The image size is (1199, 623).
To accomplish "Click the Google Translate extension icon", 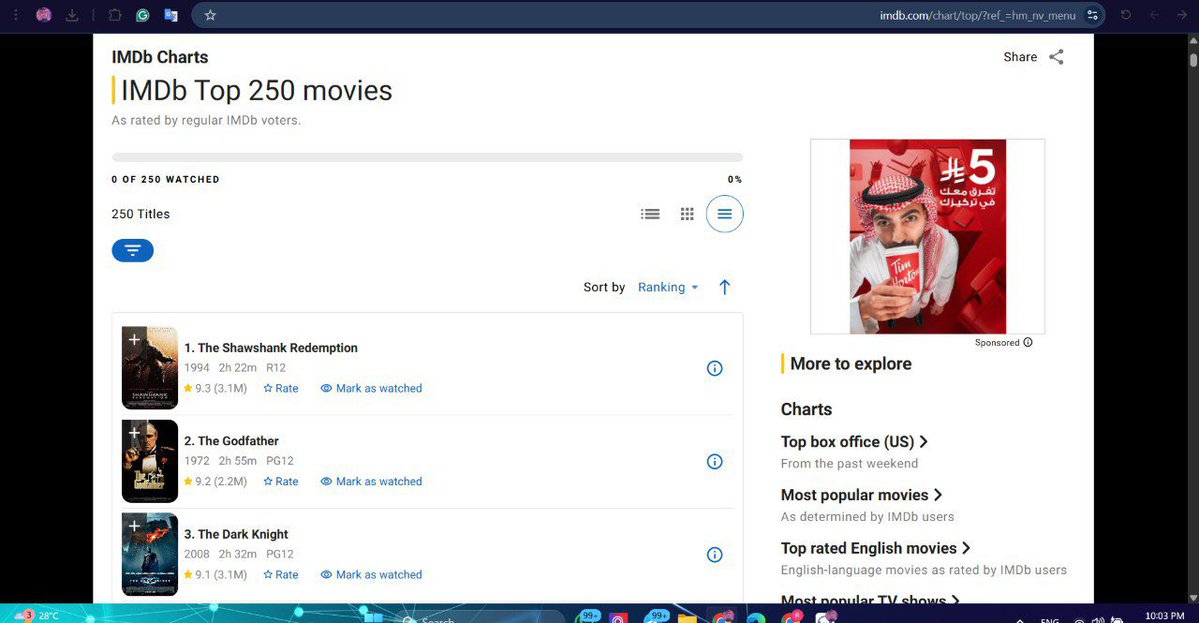I will 171,15.
